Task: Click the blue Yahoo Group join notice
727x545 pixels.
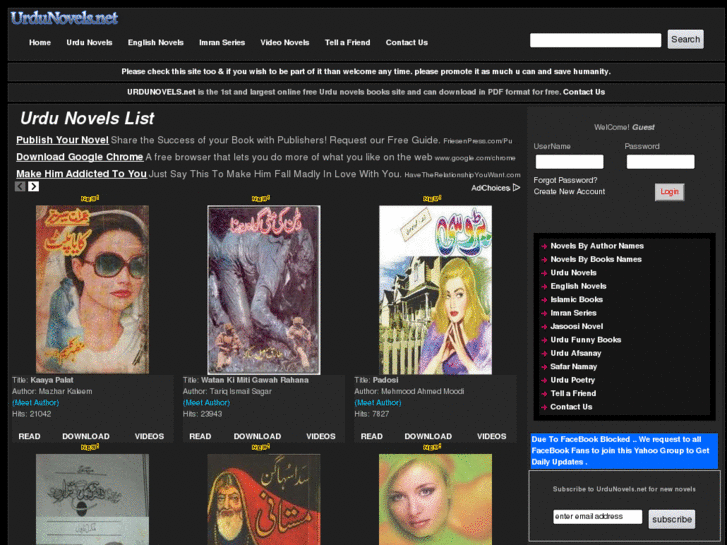Action: [624, 450]
